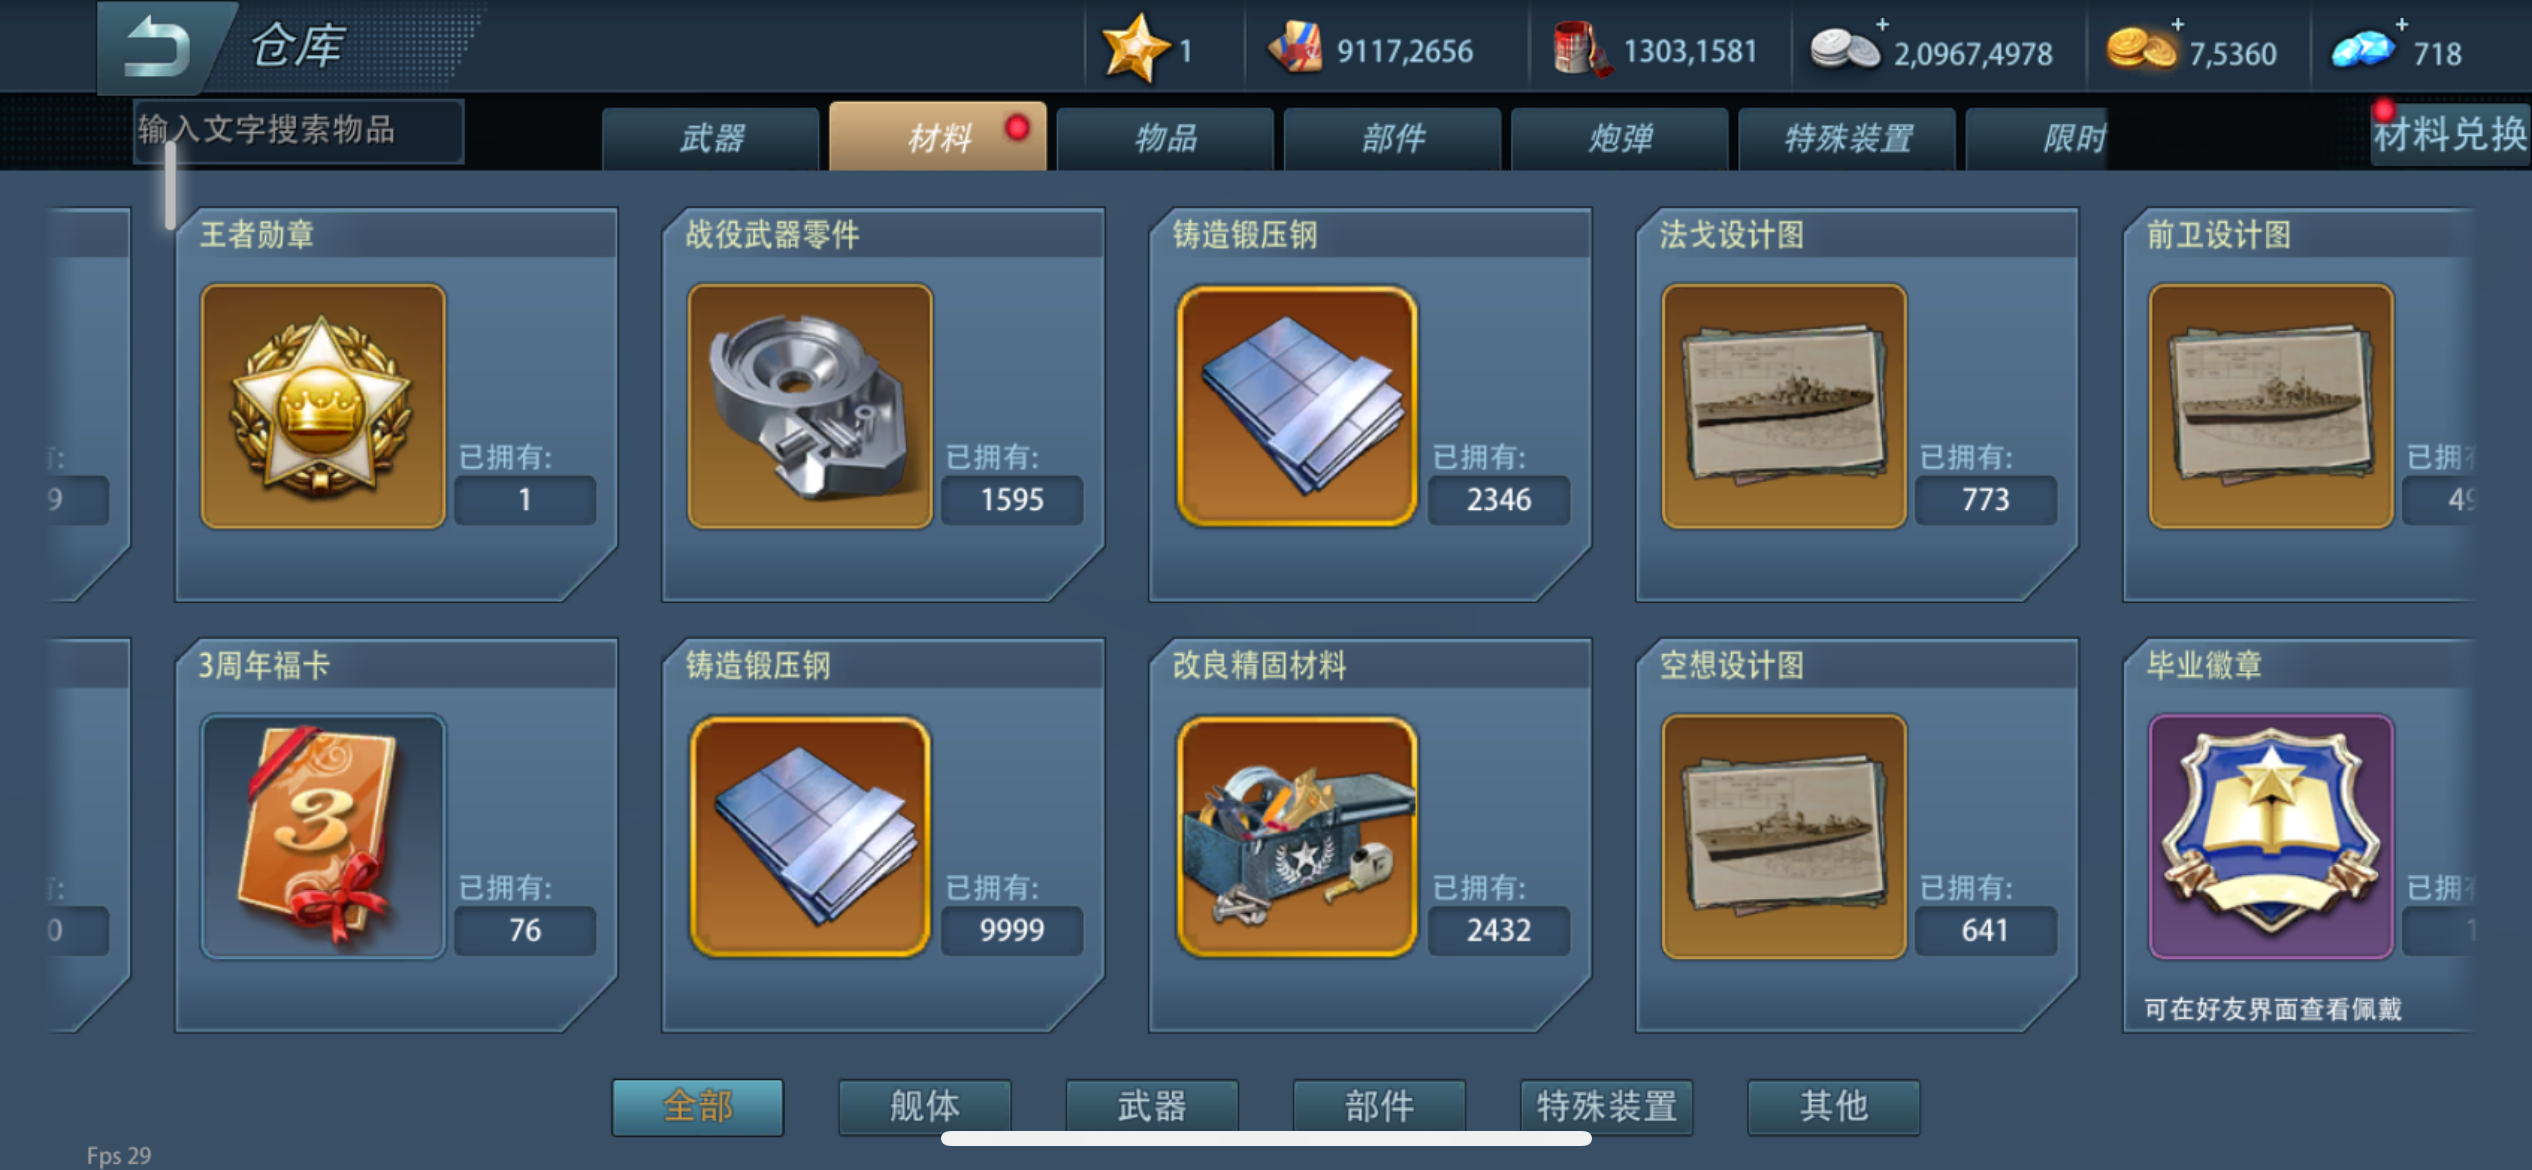Screen dimensions: 2532x1170
Task: Filter by 舰体 category
Action: click(x=925, y=1106)
